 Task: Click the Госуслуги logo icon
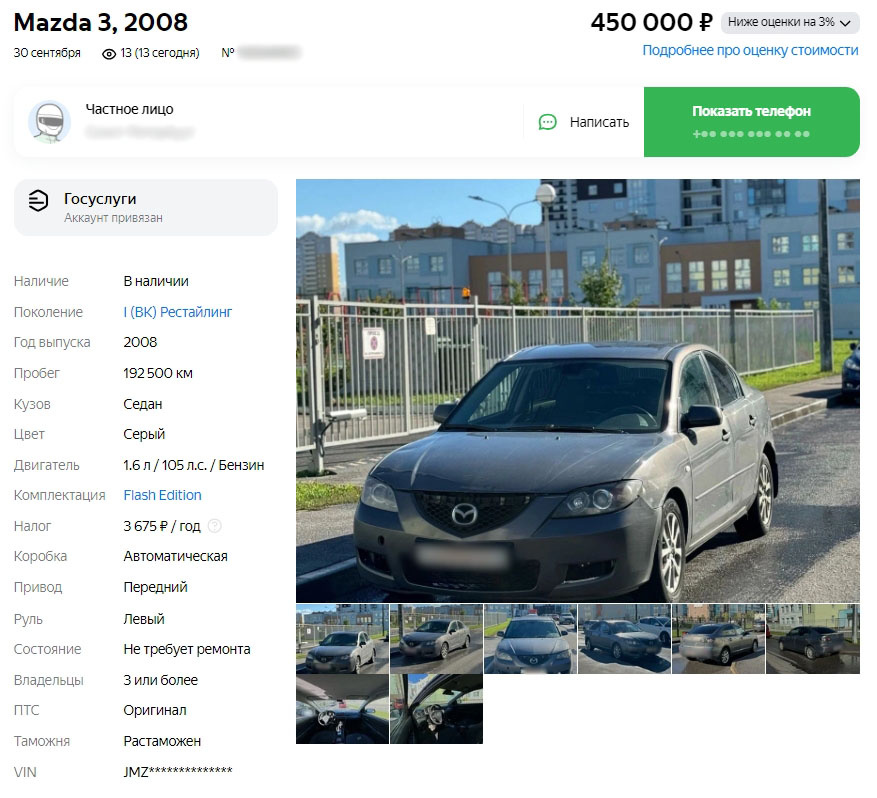[x=38, y=201]
